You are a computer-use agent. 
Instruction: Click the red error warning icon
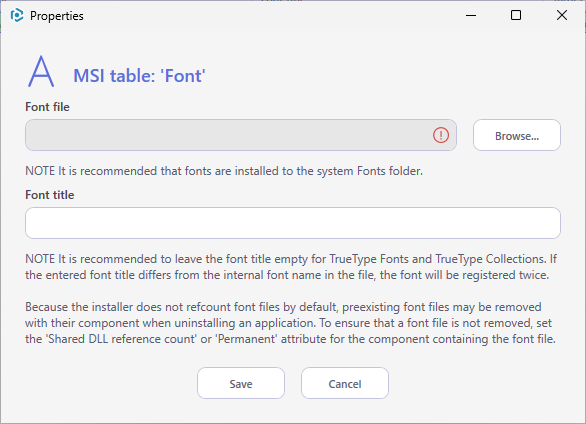[x=441, y=135]
